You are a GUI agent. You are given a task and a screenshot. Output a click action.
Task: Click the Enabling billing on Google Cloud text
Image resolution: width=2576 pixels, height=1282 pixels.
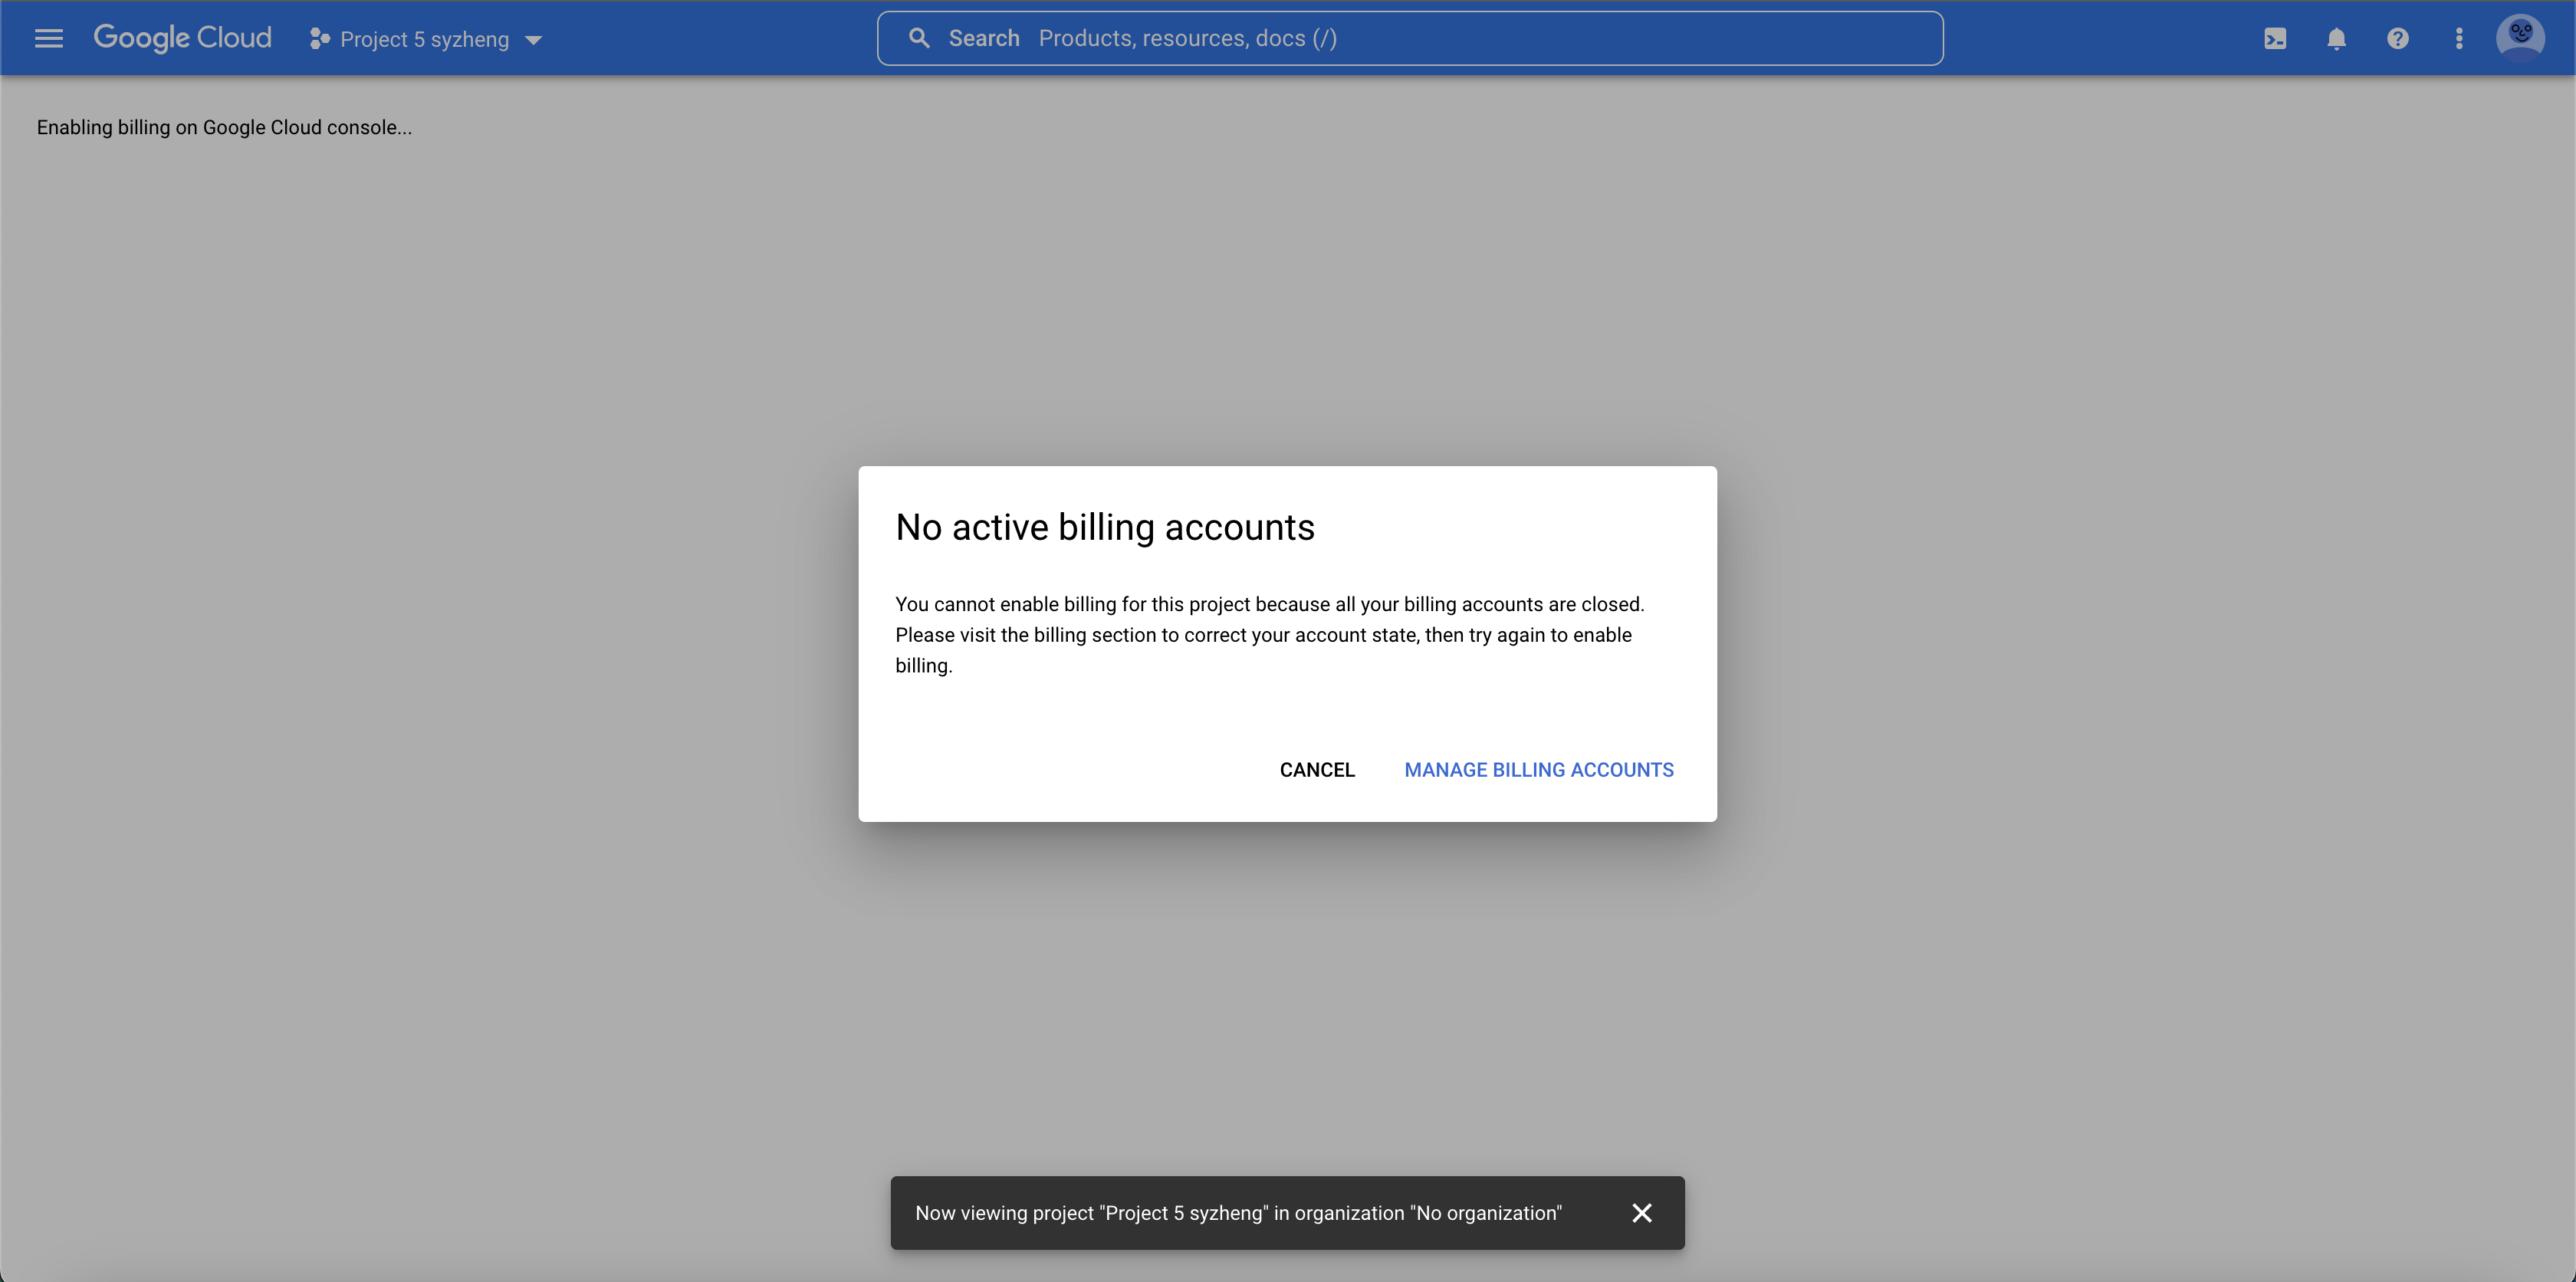[224, 127]
